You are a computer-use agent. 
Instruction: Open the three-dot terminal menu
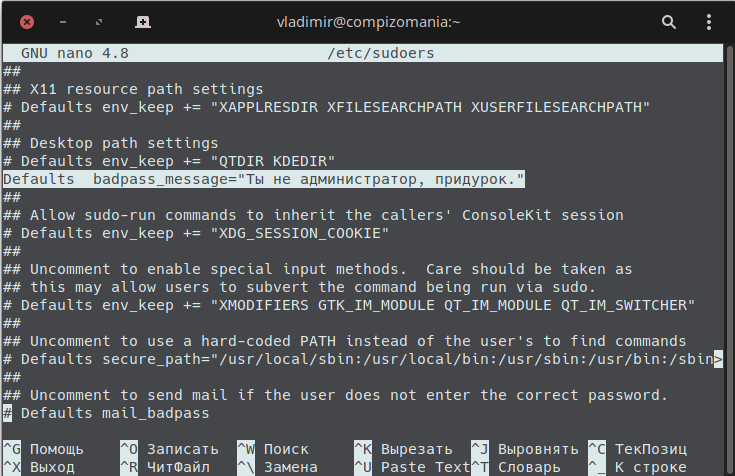pyautogui.click(x=709, y=22)
